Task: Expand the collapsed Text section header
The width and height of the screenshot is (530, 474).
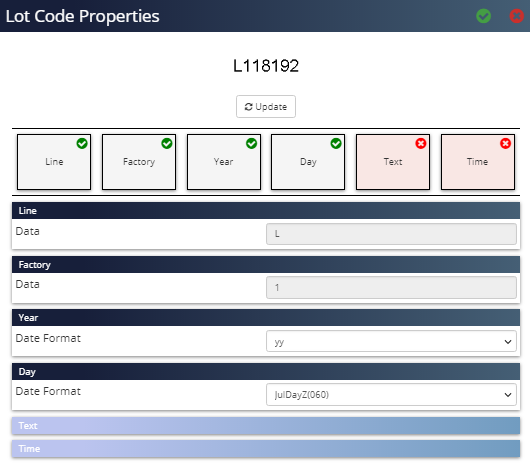Action: [266, 425]
